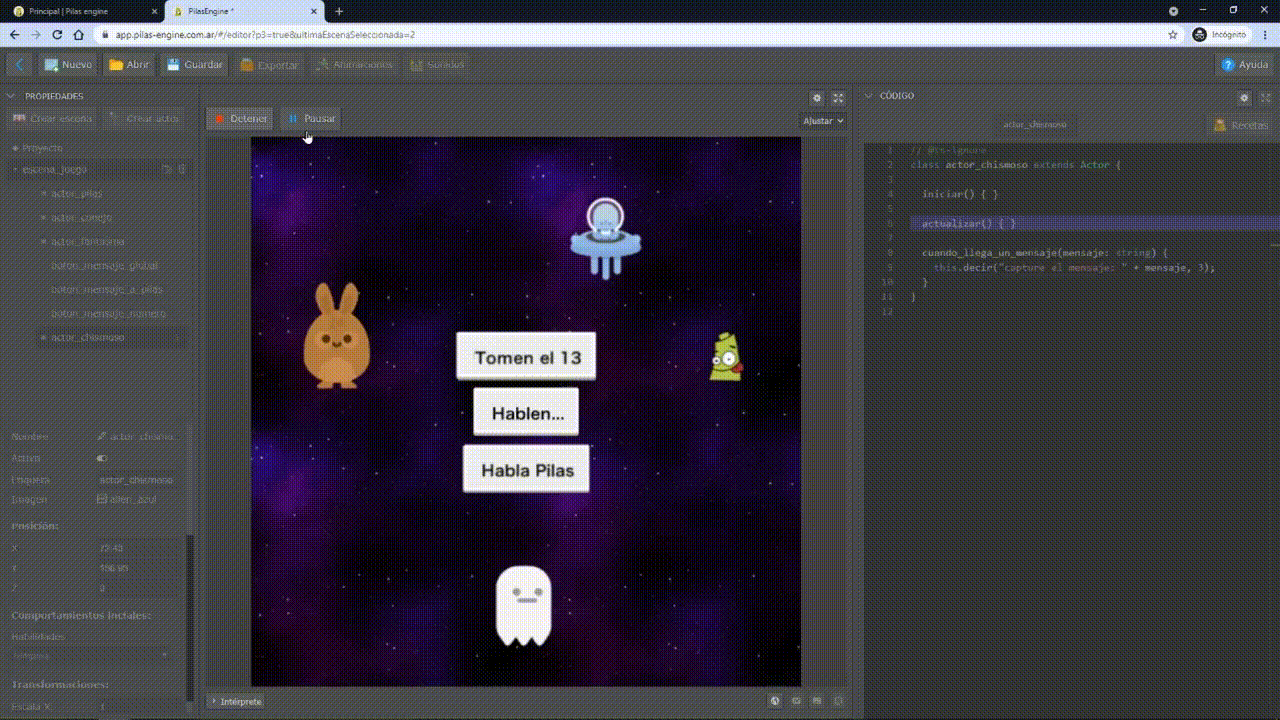Open the scene canvas settings gear
Viewport: 1280px width, 720px height.
[817, 98]
